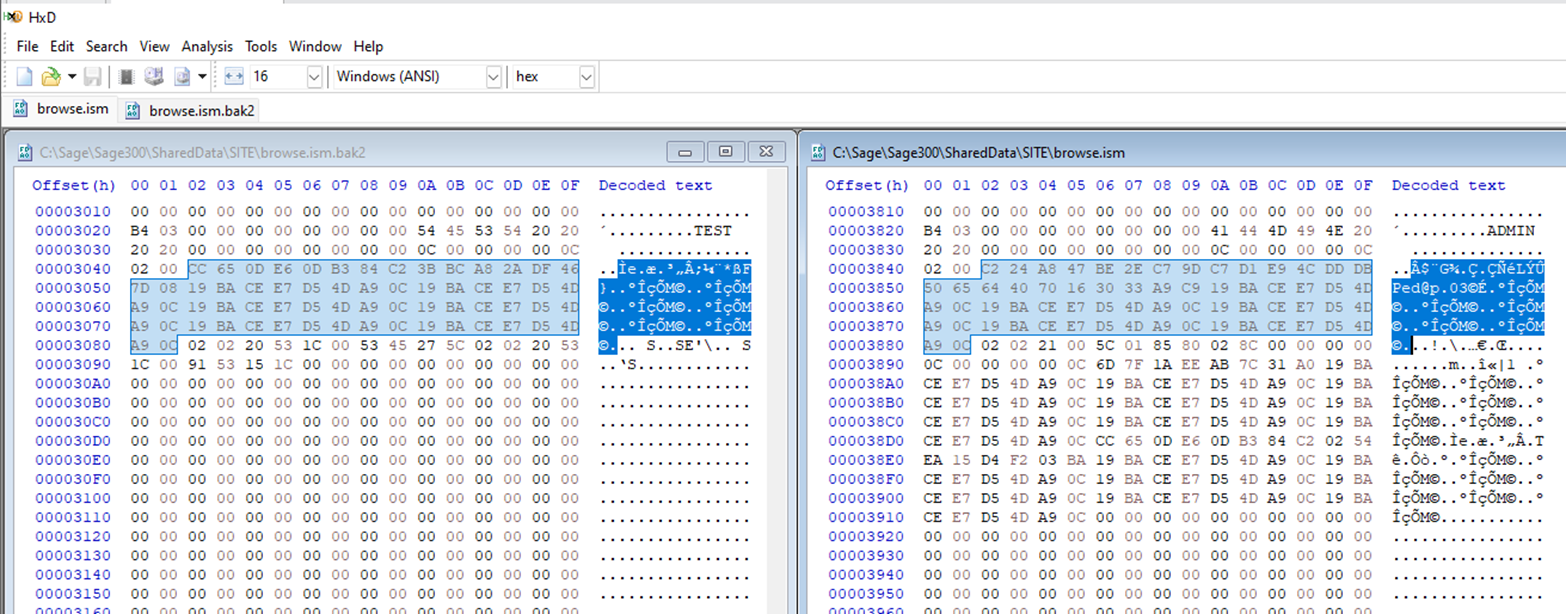Click the Open file folder icon

click(50, 77)
